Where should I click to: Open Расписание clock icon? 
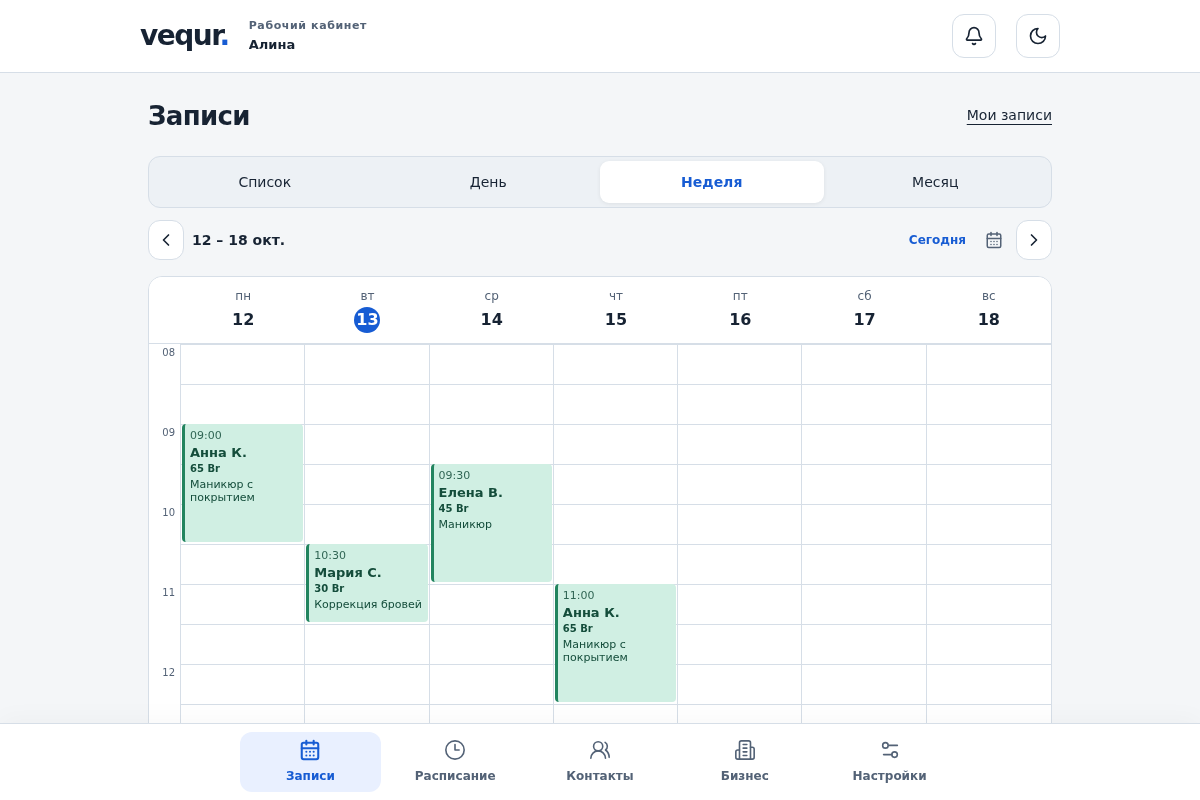pyautogui.click(x=455, y=750)
